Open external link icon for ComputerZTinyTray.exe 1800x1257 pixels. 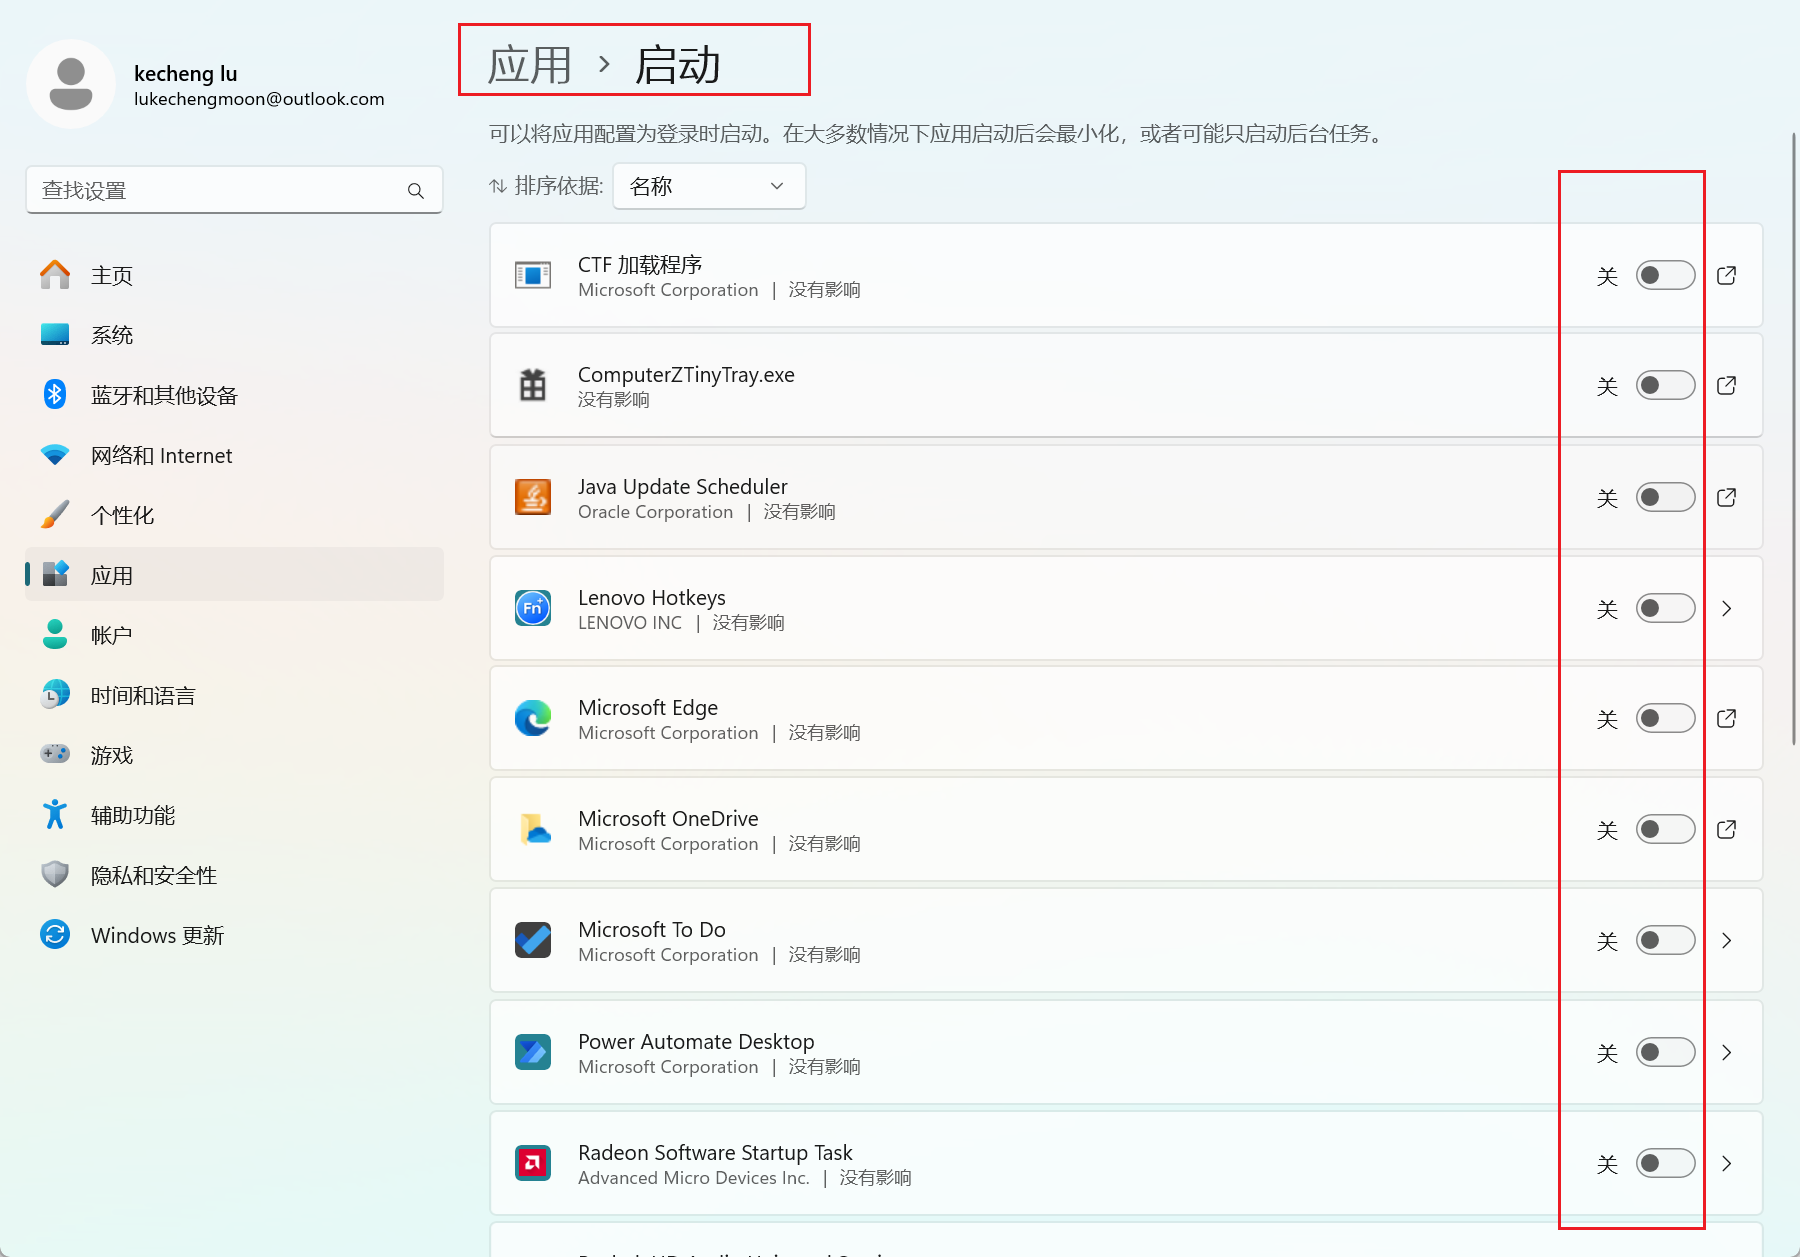1726,385
